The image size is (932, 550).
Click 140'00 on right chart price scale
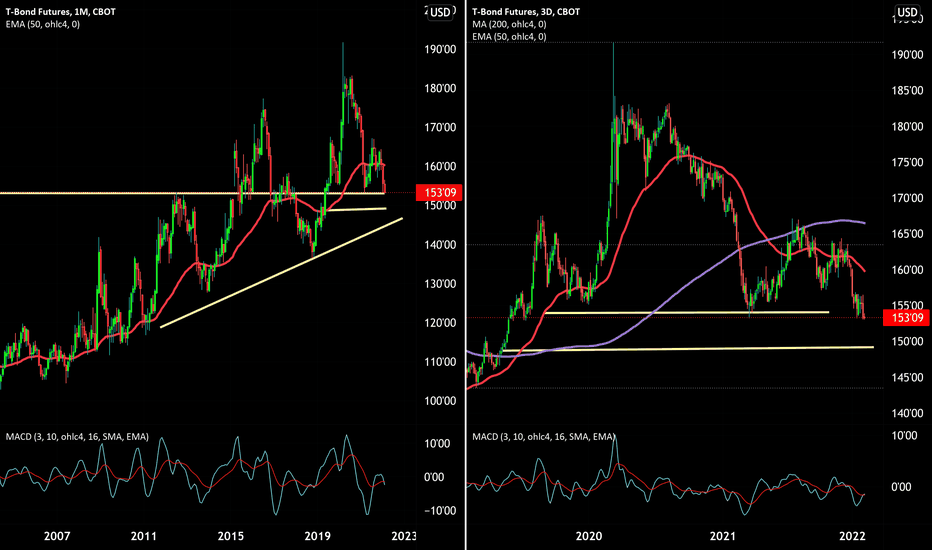907,413
